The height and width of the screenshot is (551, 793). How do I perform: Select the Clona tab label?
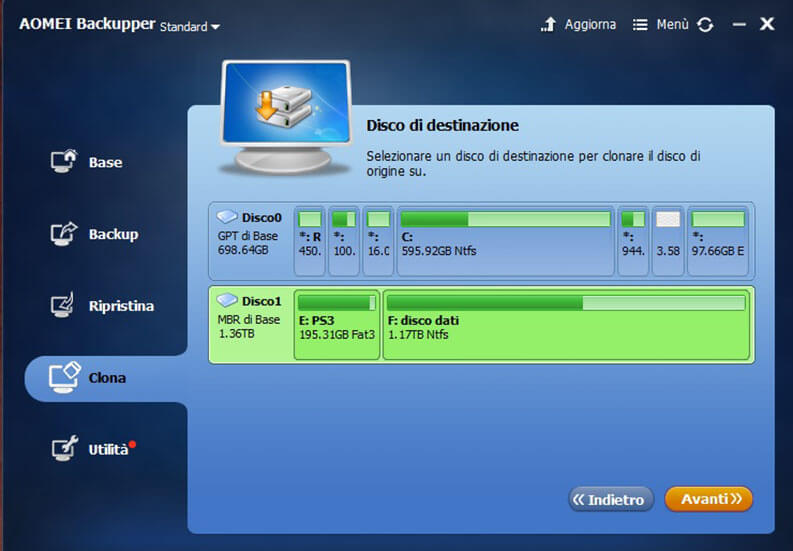107,378
